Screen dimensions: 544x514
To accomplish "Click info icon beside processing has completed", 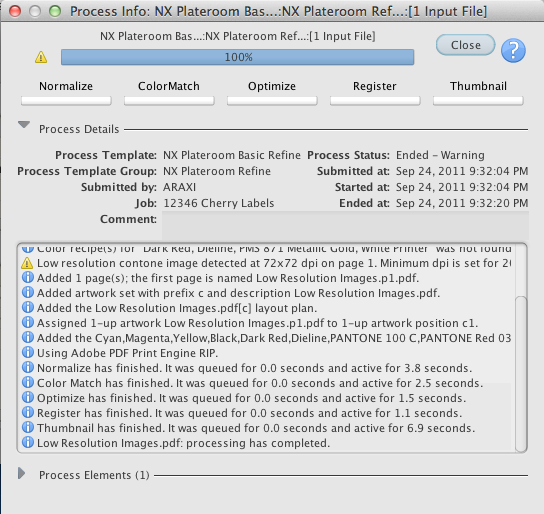I will point(28,442).
